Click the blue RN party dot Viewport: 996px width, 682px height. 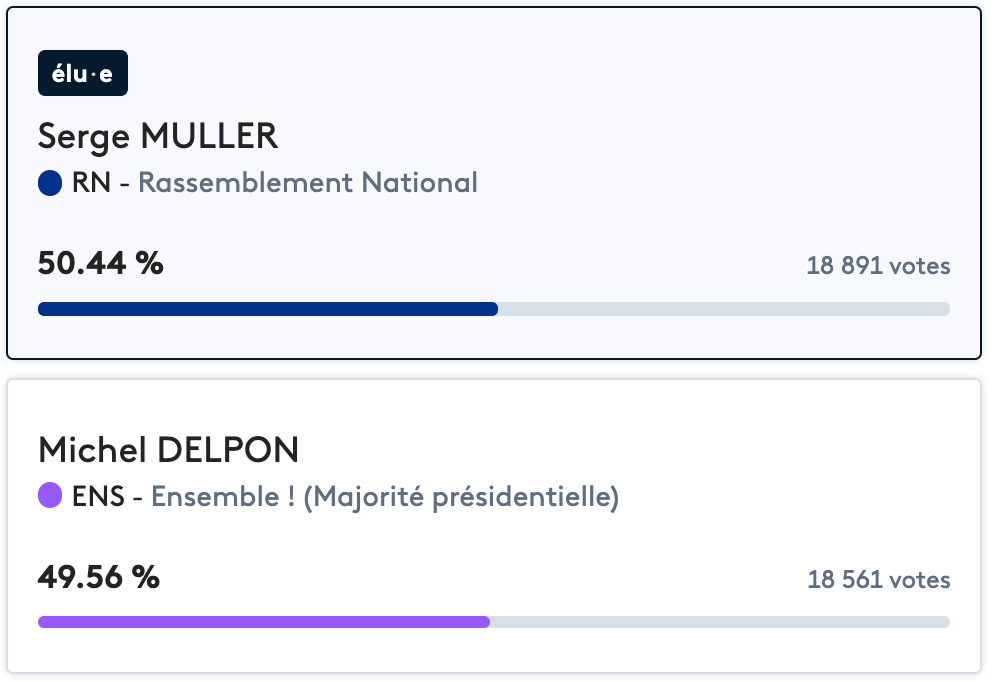point(50,183)
